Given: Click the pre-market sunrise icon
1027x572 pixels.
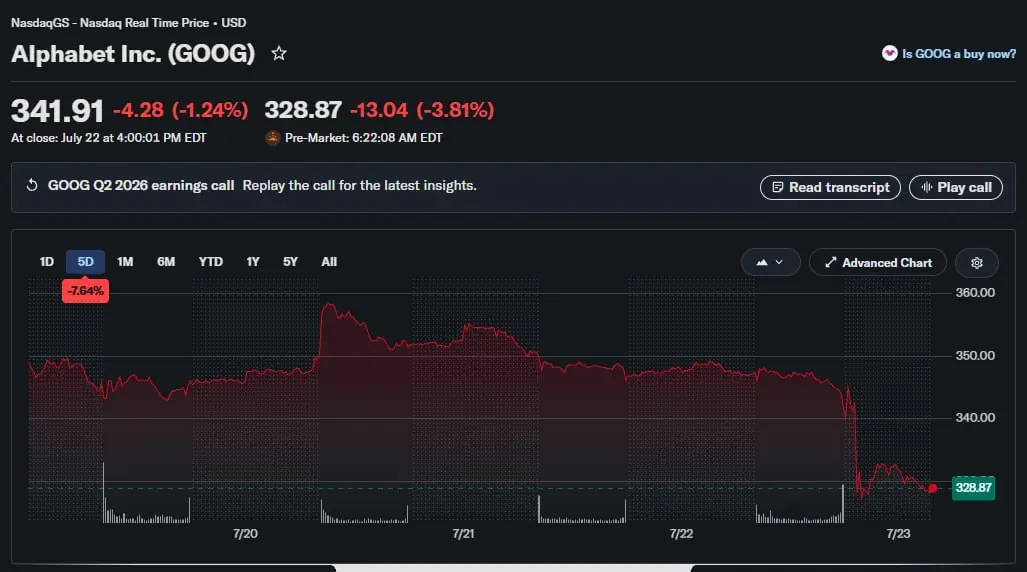Looking at the screenshot, I should tap(272, 138).
